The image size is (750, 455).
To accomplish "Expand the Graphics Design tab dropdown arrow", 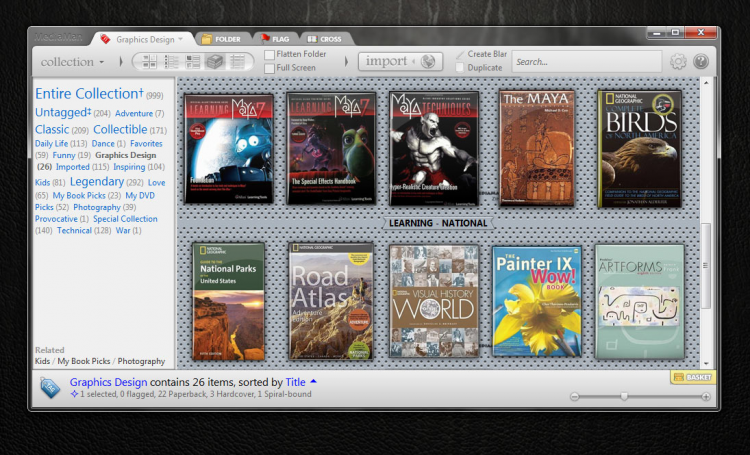I will (180, 39).
